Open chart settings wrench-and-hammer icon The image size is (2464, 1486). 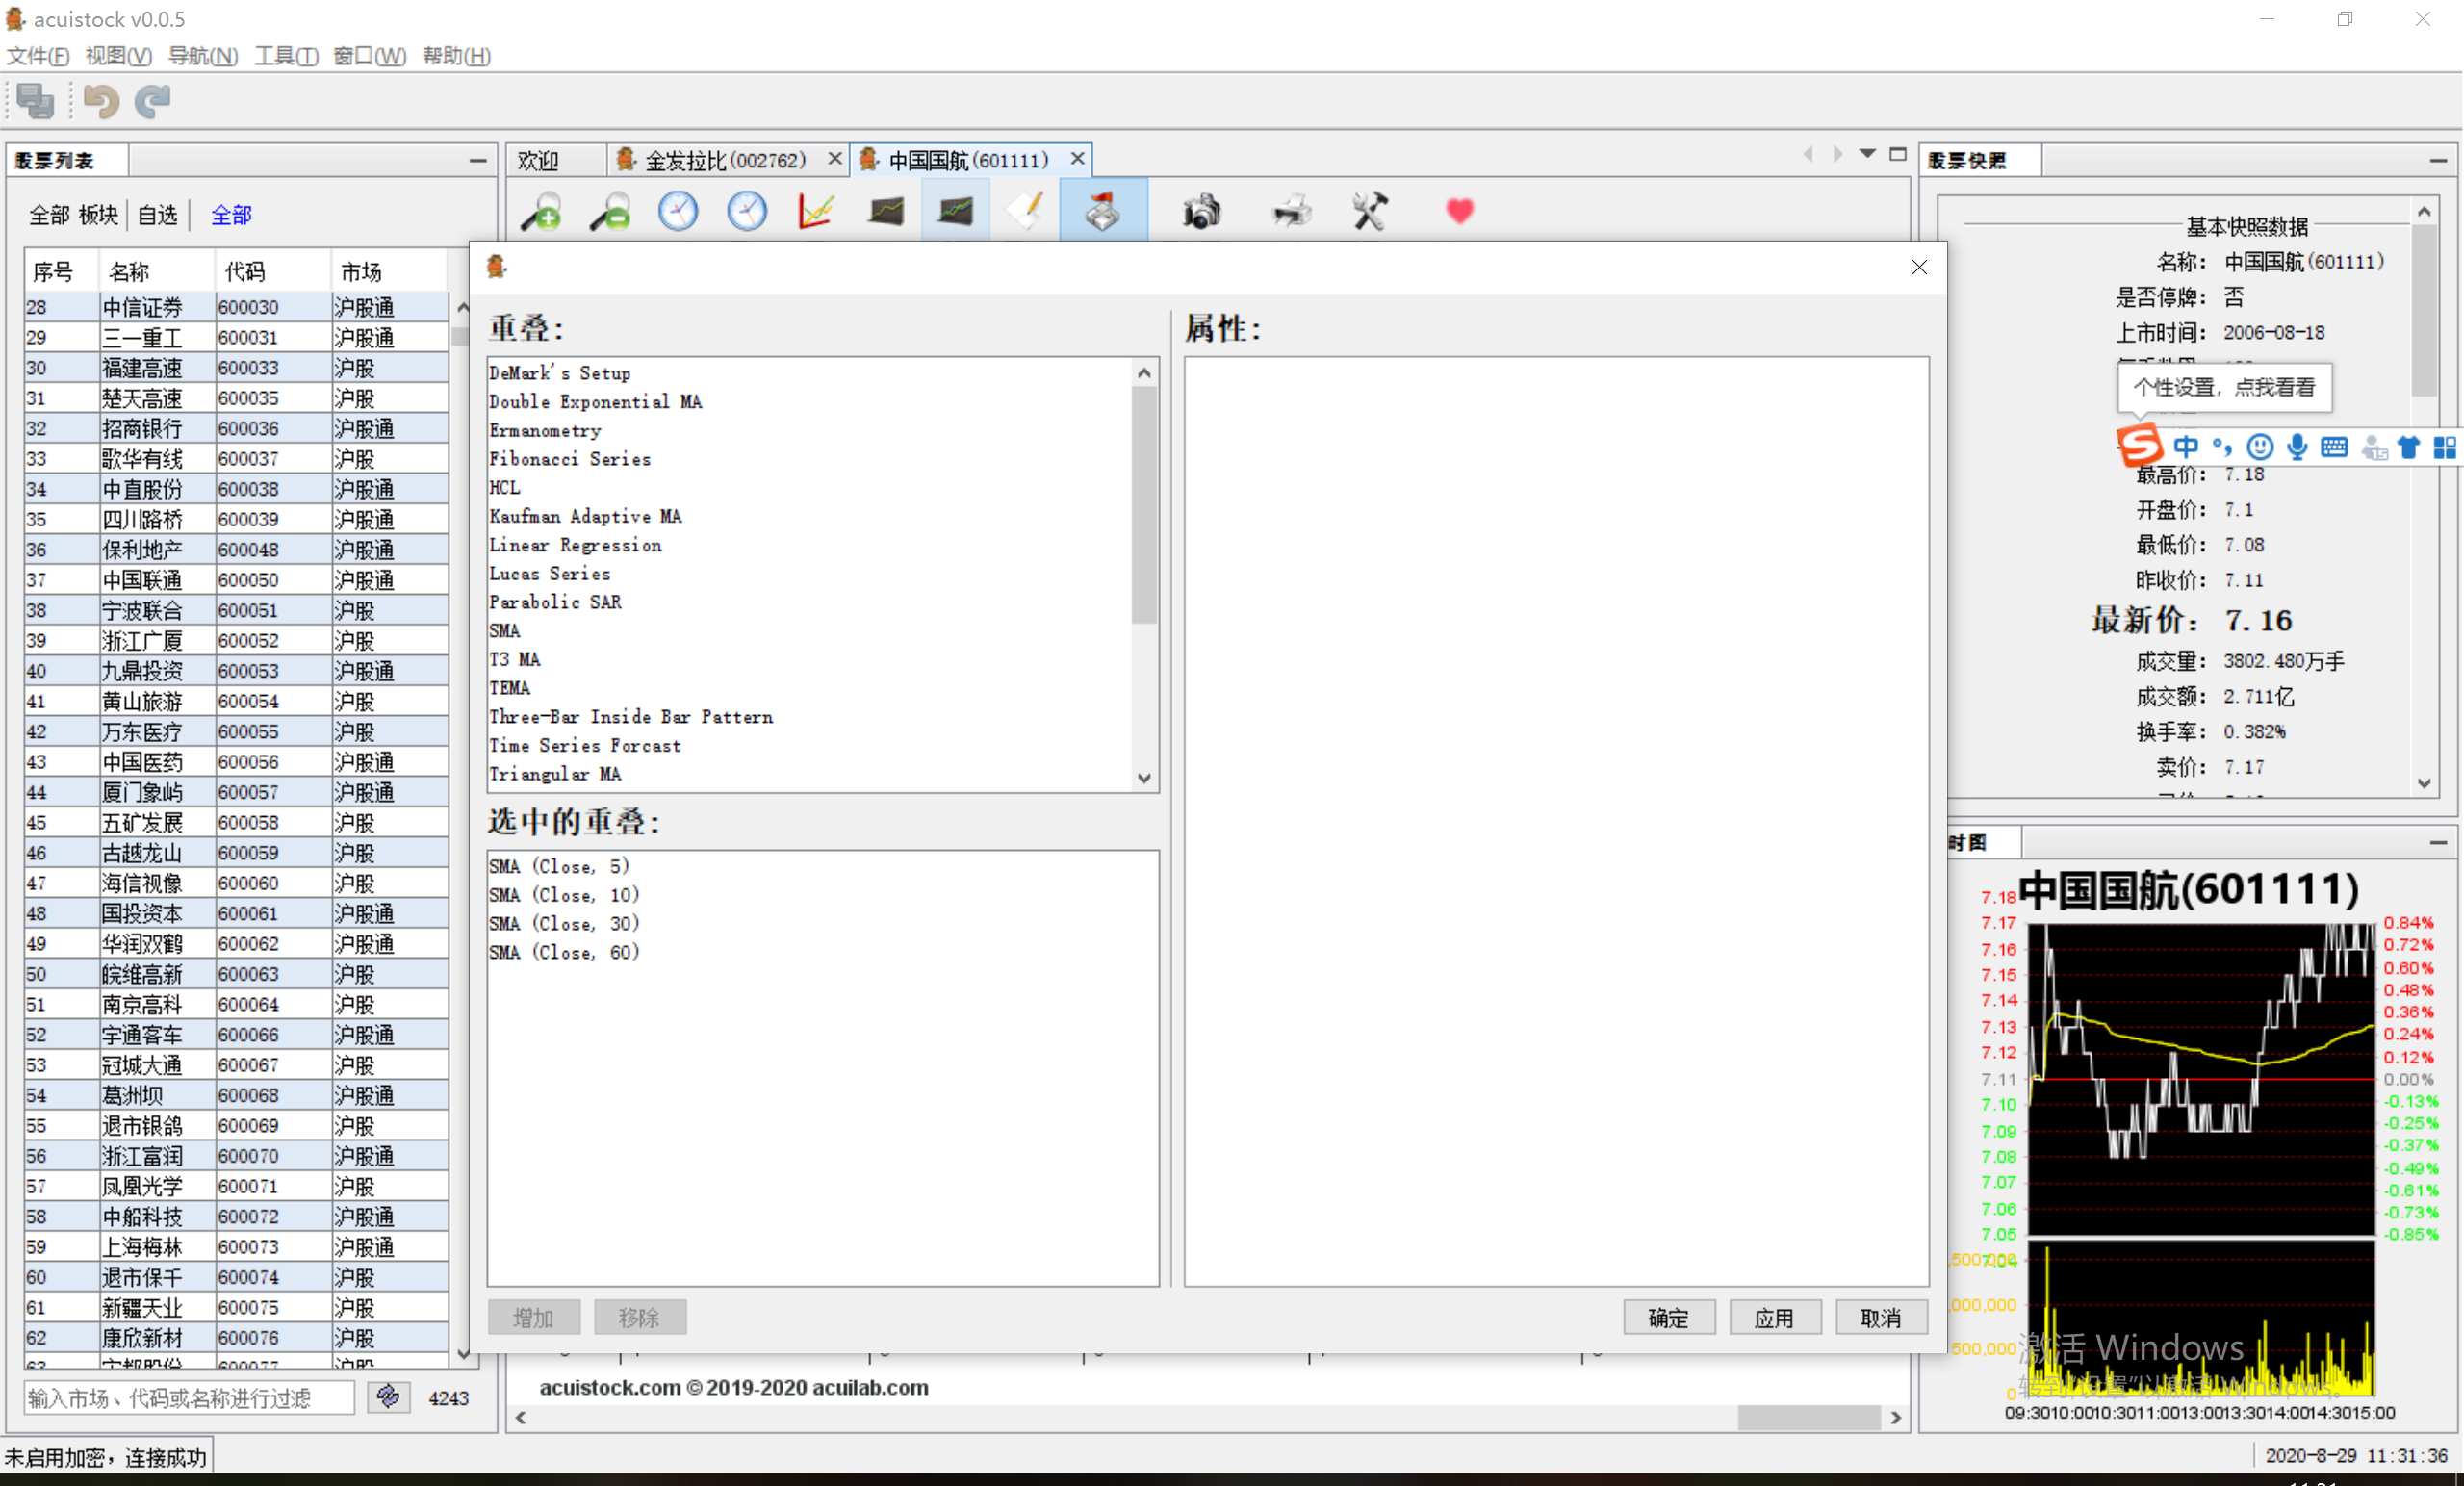[x=1369, y=212]
